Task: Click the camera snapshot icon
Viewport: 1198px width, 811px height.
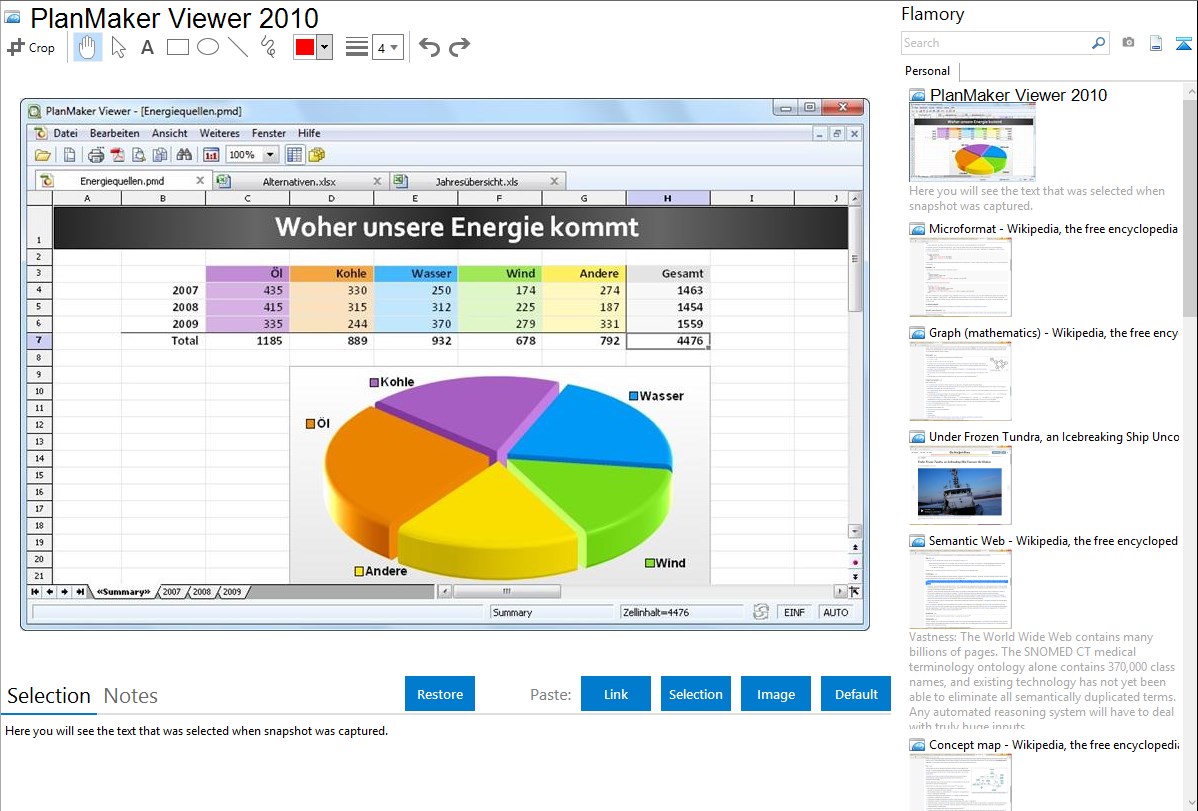Action: (x=1128, y=43)
